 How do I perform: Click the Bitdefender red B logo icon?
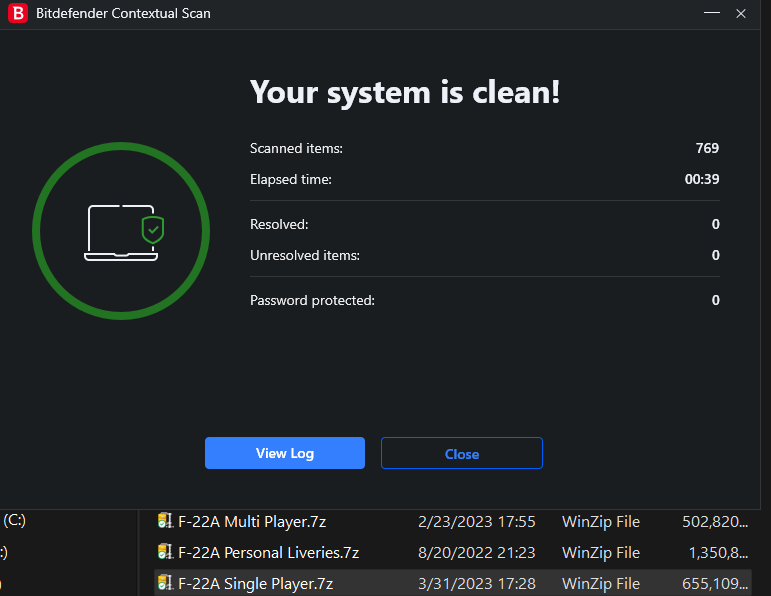coord(18,13)
